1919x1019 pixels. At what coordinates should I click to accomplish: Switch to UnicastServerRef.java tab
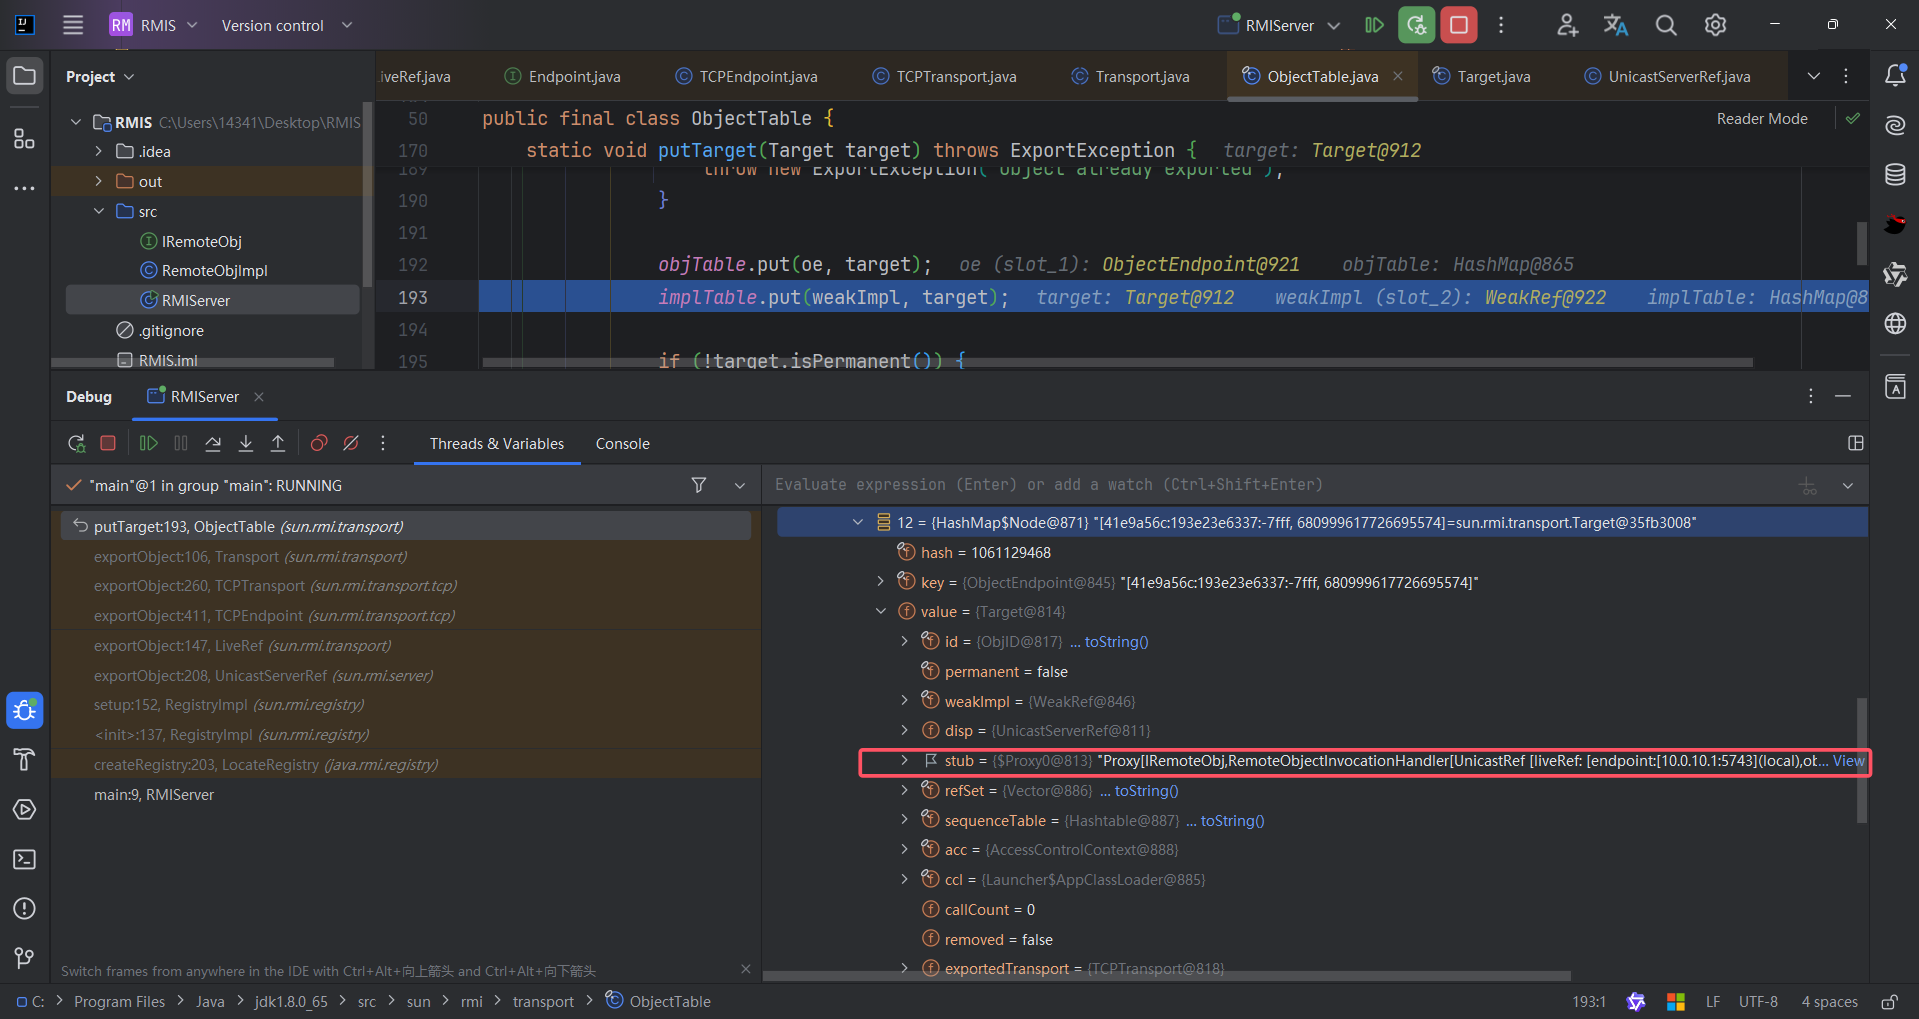pyautogui.click(x=1667, y=77)
